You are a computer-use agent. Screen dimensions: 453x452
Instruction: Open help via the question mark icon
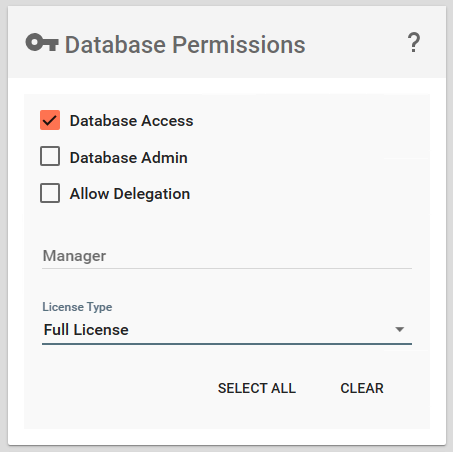(x=414, y=42)
